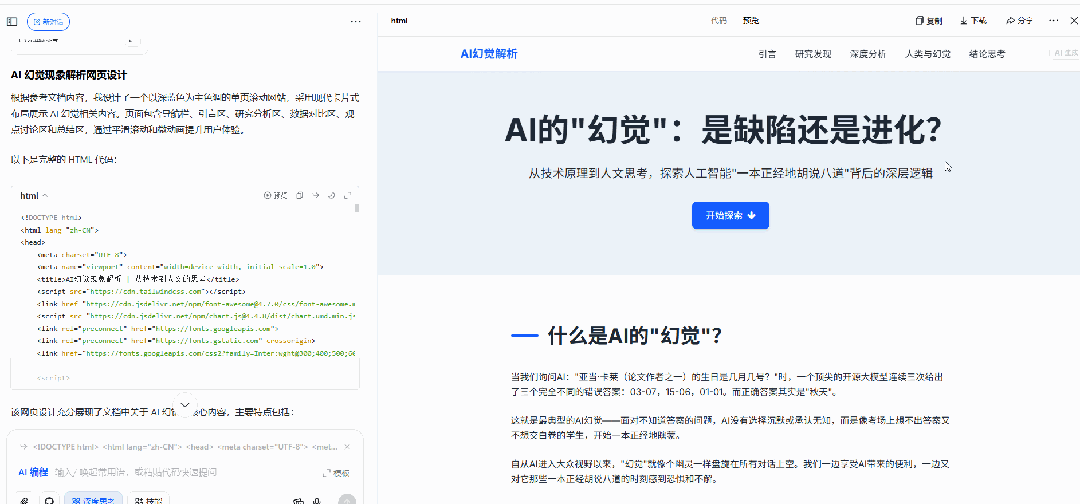The image size is (1080, 504).
Task: Toggle the left sidebar panel icon
Action: (12, 21)
